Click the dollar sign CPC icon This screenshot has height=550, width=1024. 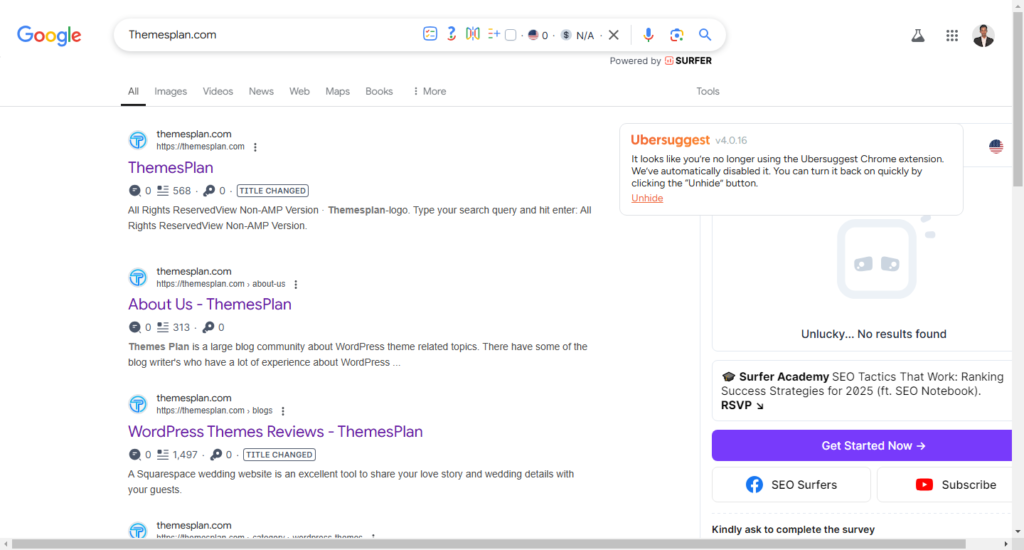click(x=566, y=35)
